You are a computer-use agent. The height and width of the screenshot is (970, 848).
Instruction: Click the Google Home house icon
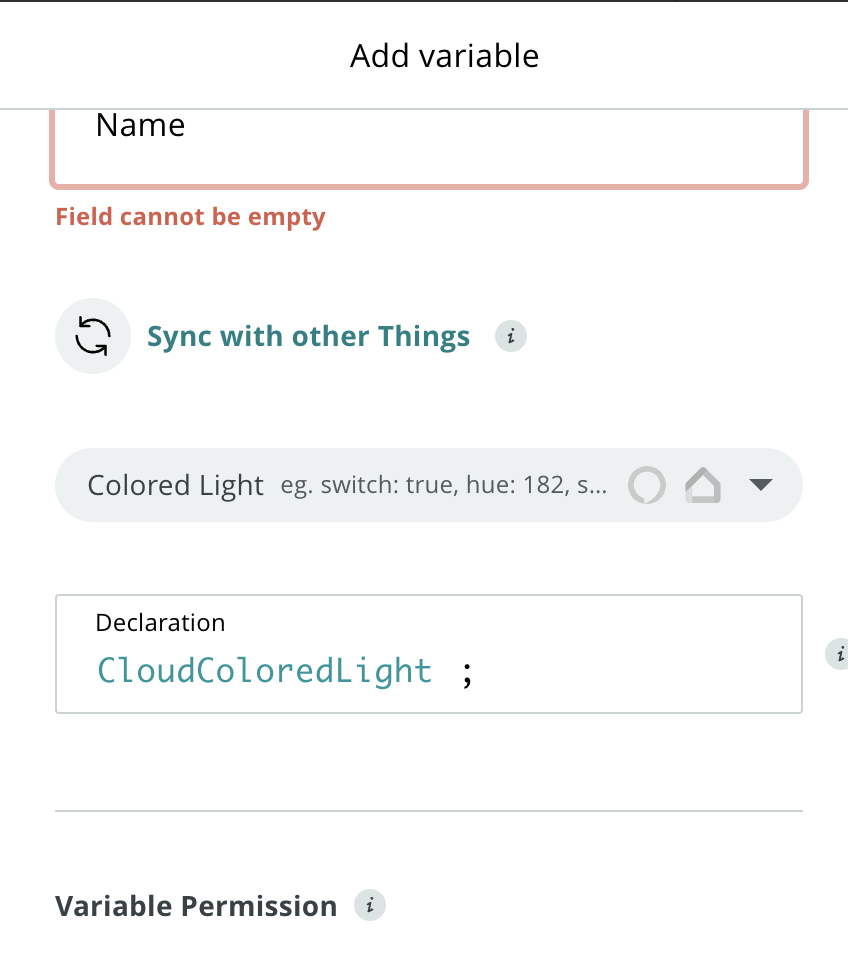pos(703,485)
